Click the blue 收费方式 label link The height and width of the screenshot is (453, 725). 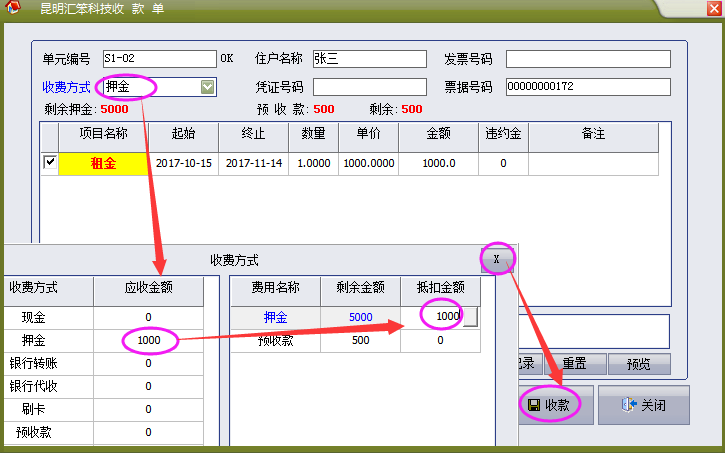pyautogui.click(x=66, y=87)
